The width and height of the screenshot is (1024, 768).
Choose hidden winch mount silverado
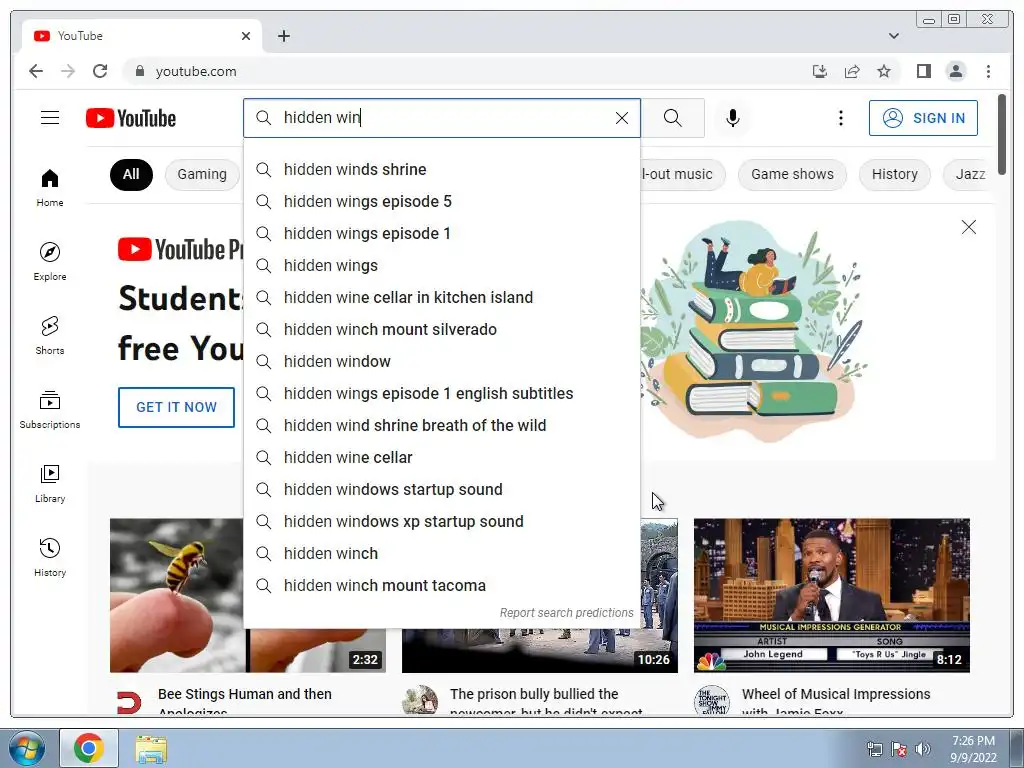pyautogui.click(x=442, y=329)
